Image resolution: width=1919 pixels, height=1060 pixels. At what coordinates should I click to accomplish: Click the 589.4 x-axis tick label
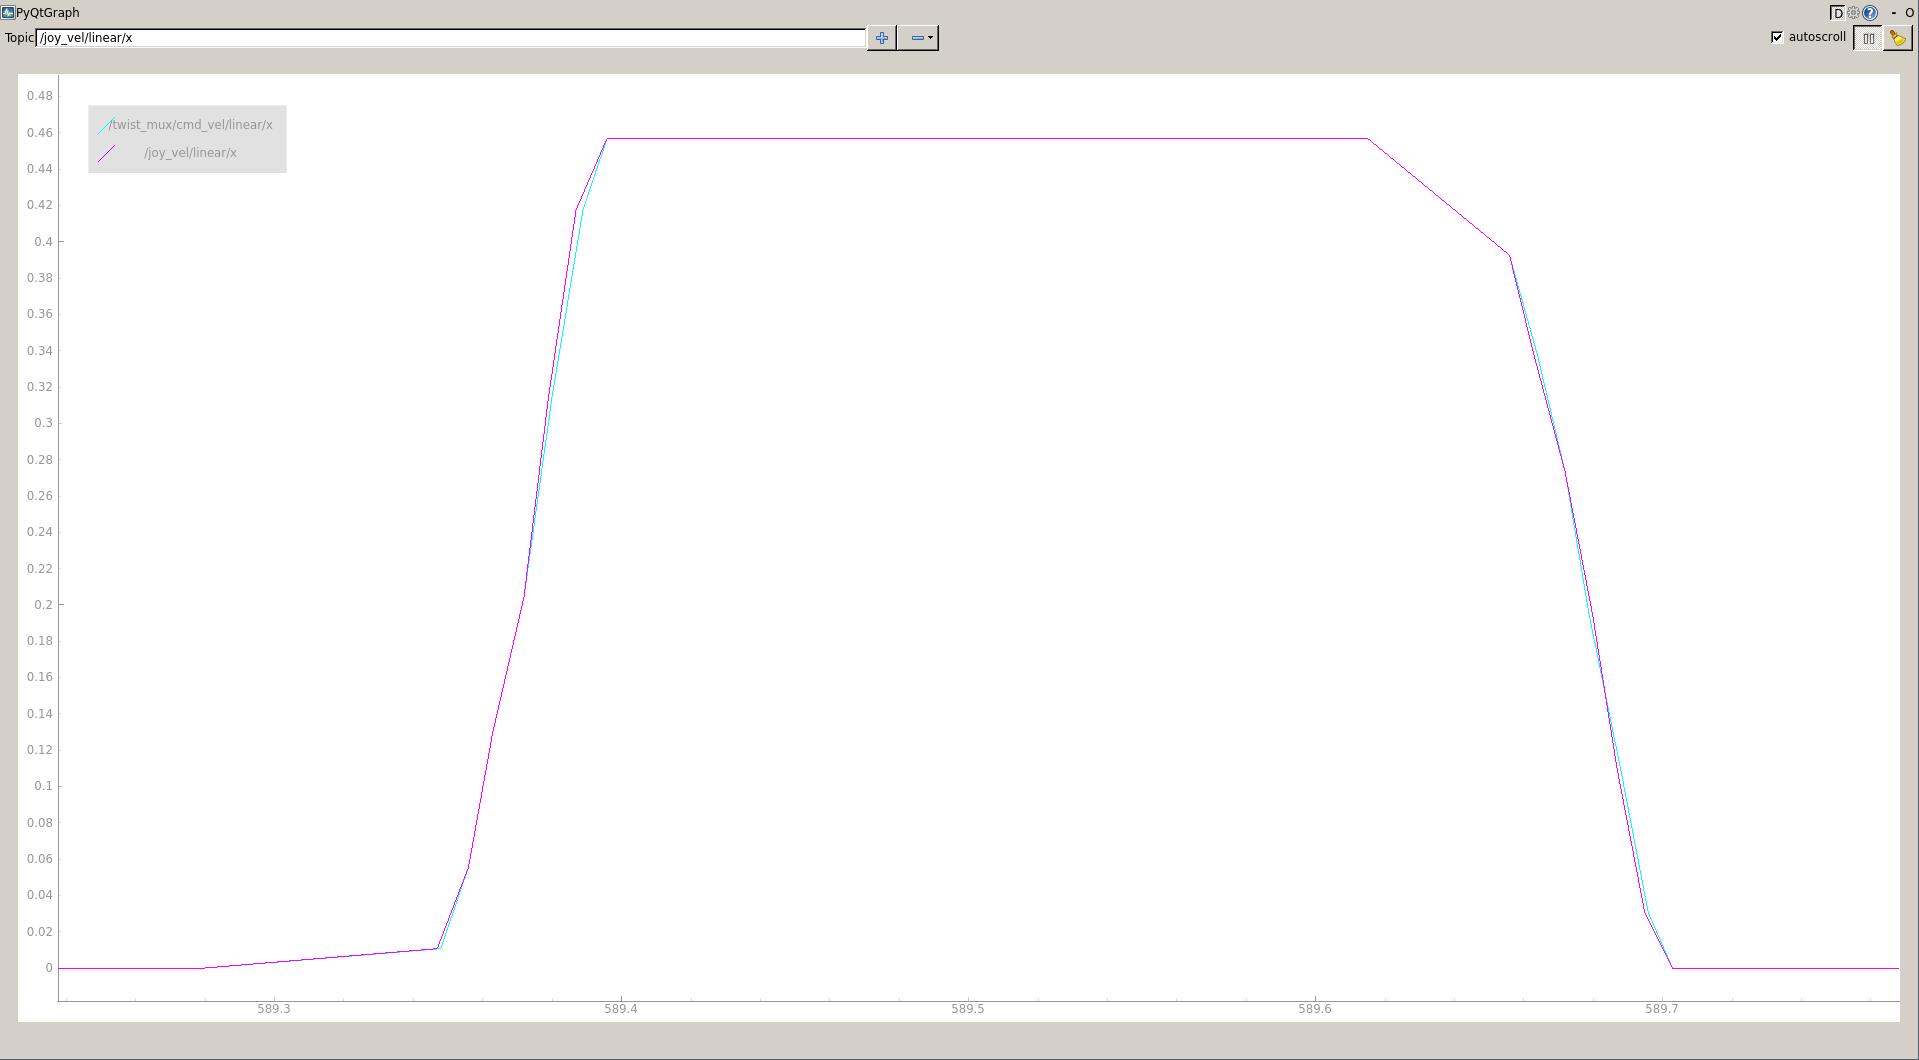620,1009
